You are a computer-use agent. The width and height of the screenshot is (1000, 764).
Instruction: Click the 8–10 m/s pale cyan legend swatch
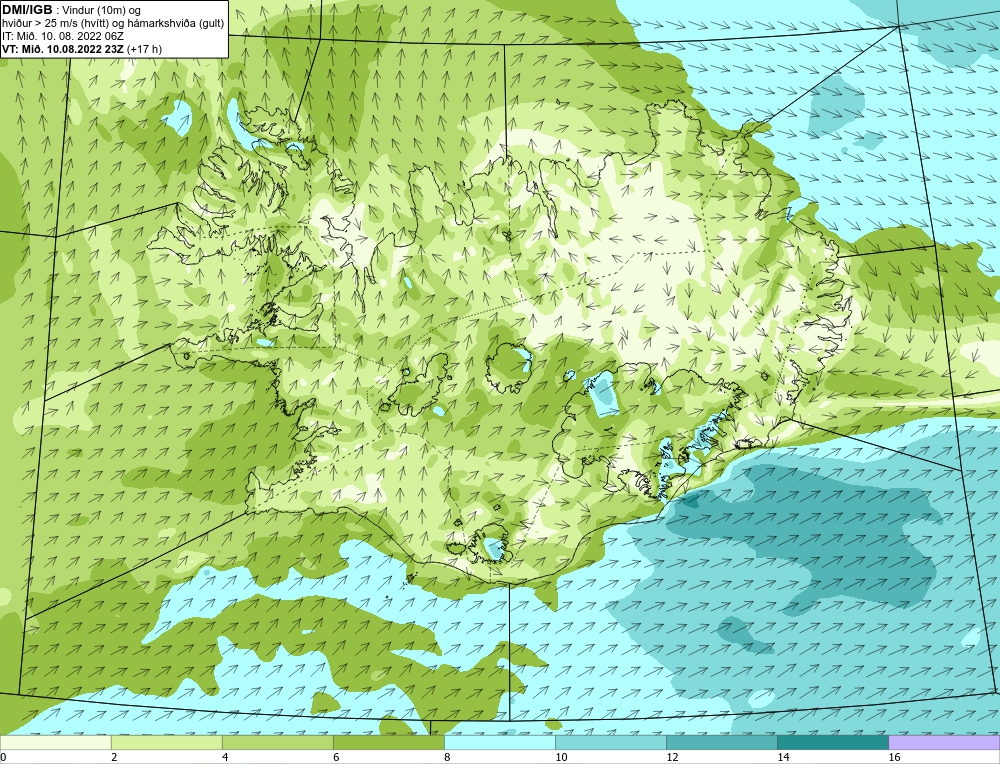500,742
